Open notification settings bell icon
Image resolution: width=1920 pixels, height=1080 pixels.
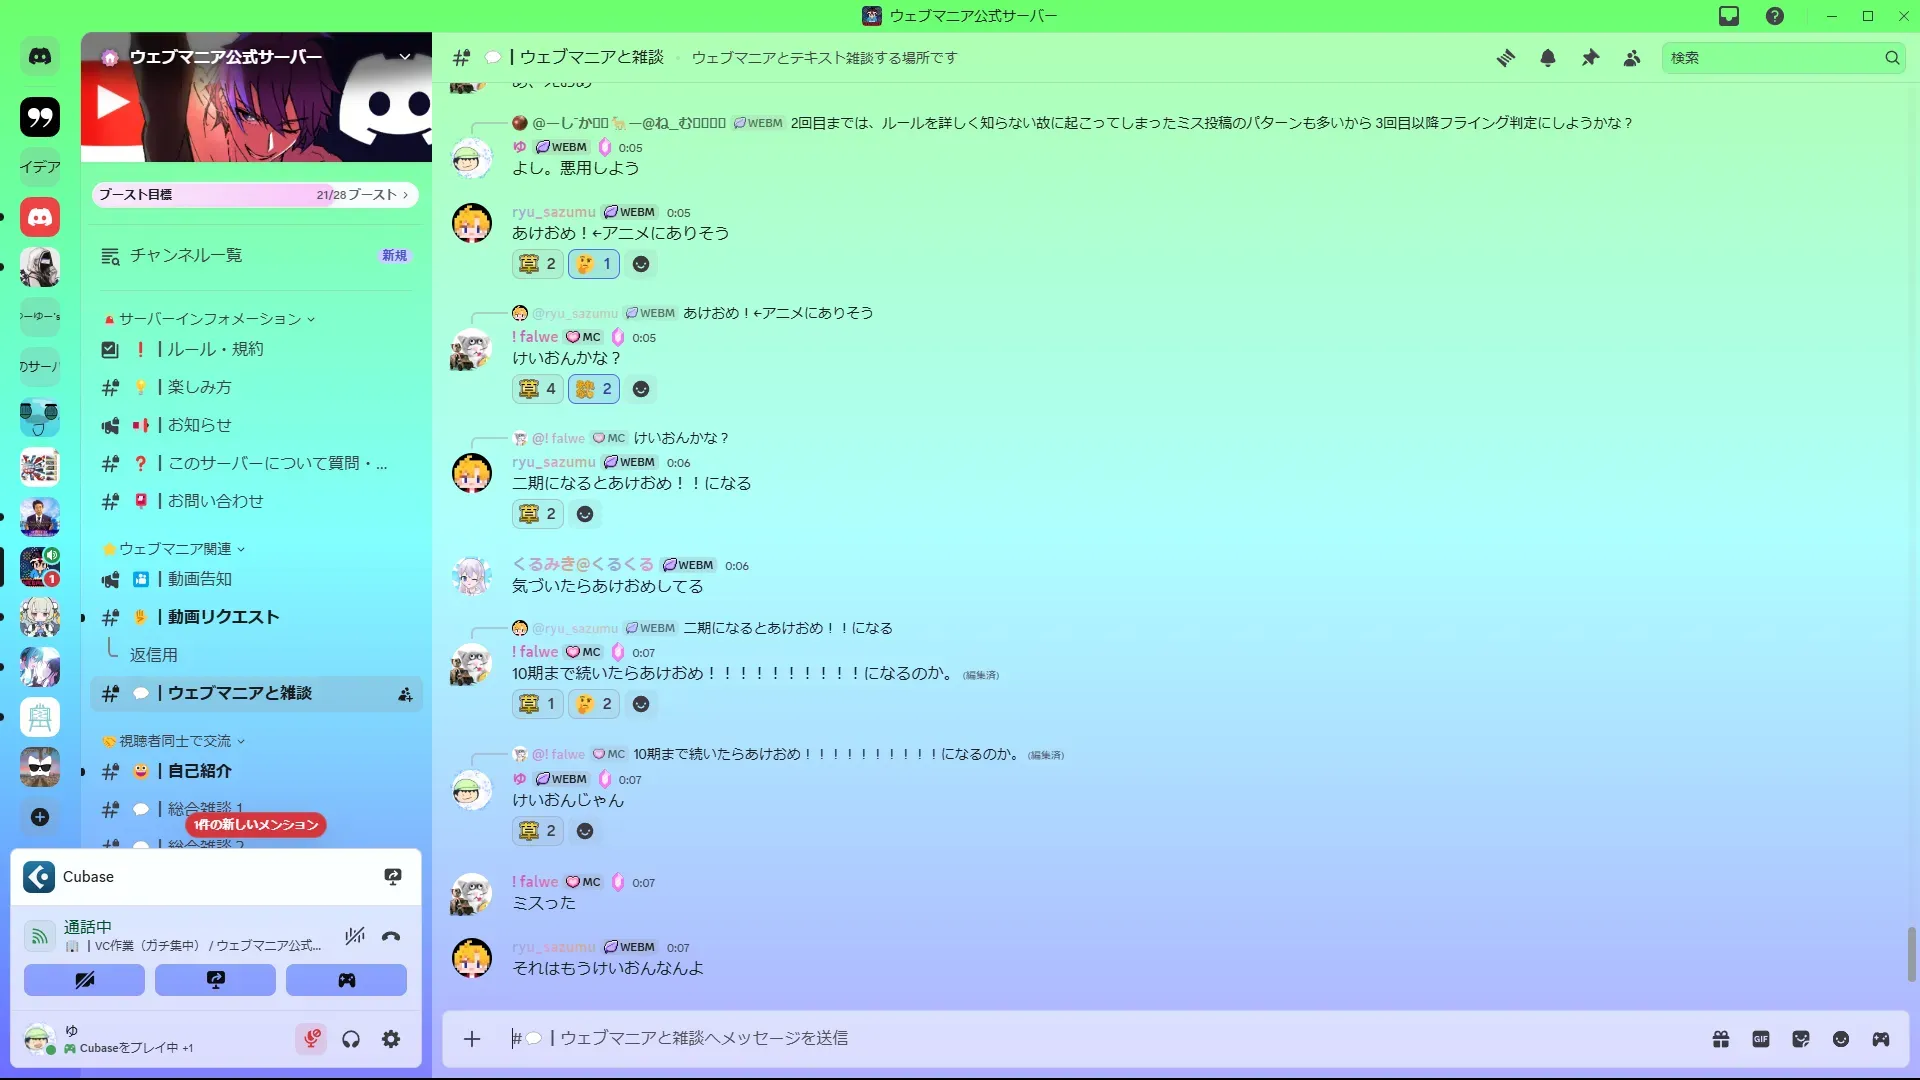pos(1548,58)
